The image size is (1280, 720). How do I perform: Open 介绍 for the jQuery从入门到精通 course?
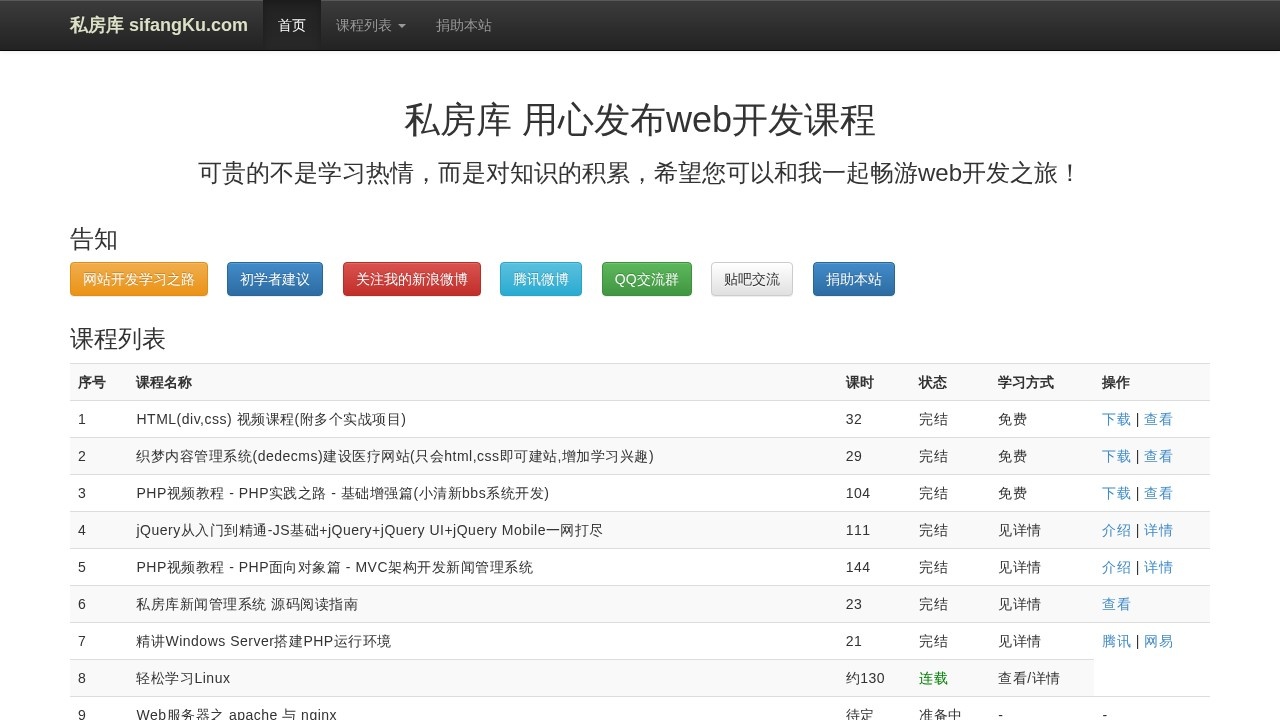tap(1116, 530)
